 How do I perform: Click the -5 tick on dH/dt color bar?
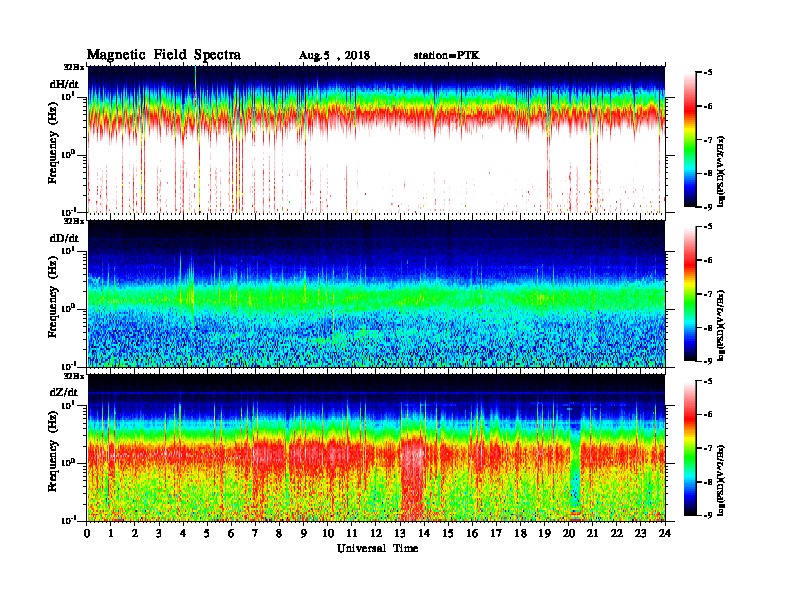[708, 73]
